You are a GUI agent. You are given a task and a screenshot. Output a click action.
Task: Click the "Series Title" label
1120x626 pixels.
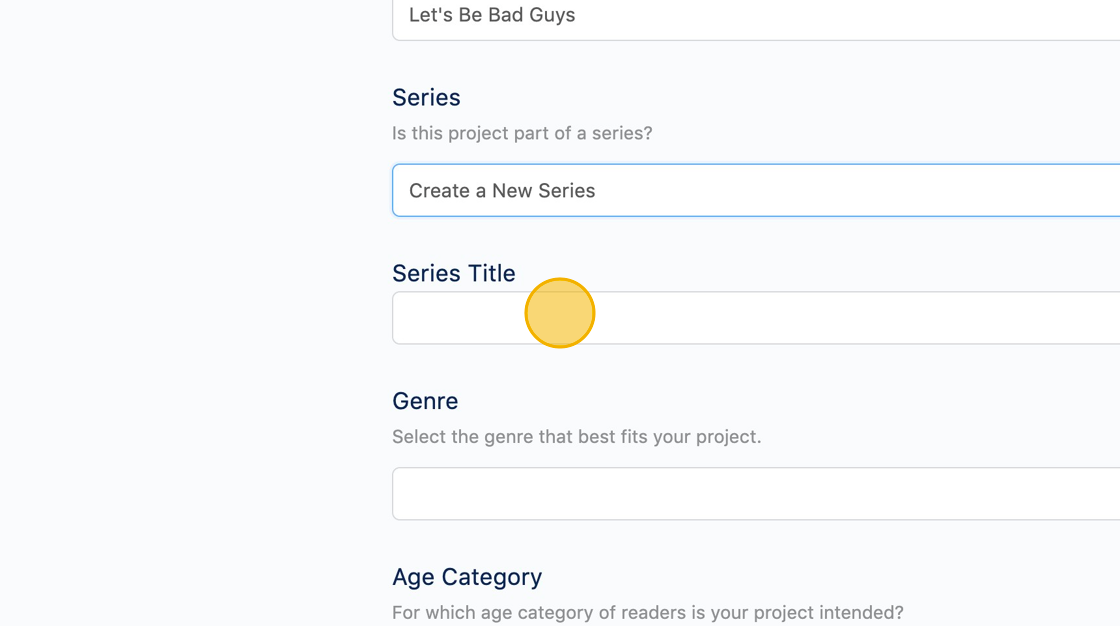[453, 274]
